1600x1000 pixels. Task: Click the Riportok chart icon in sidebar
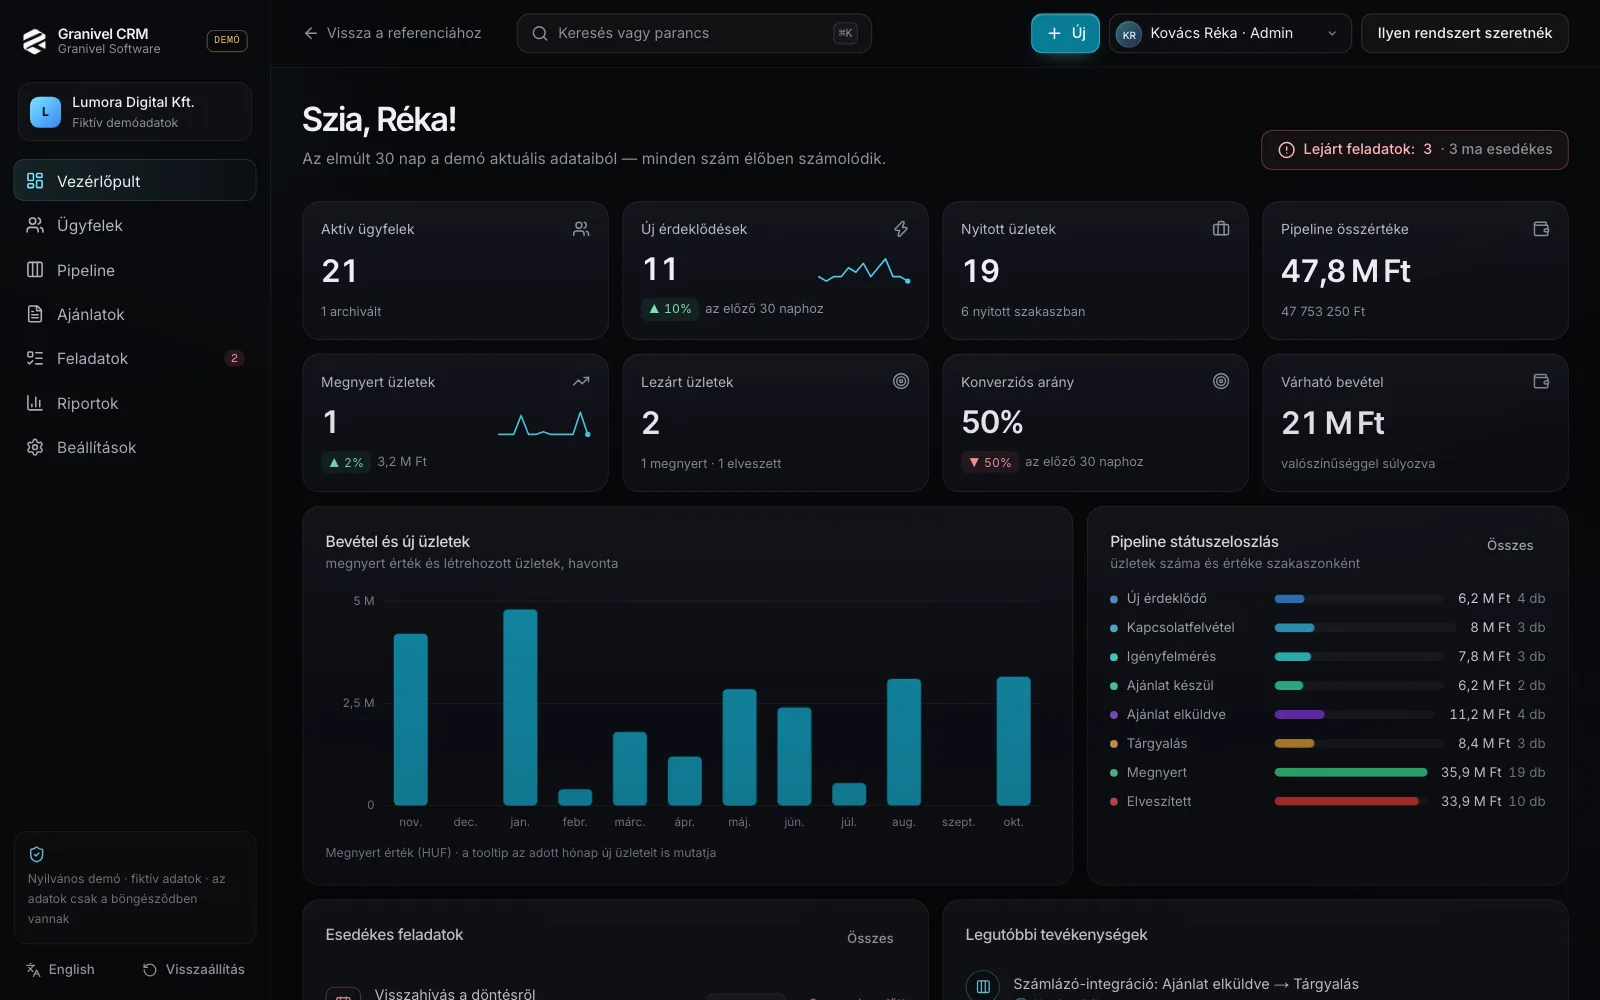click(35, 403)
